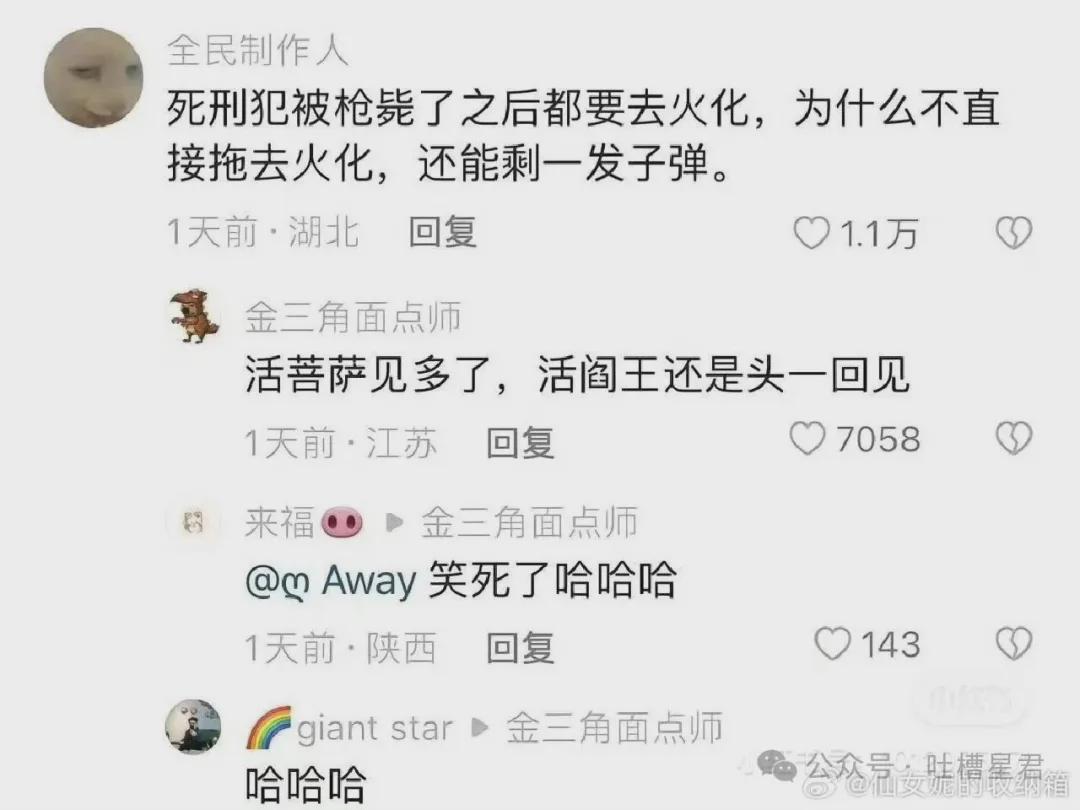Open the @ဣ Away mention link
1080x810 pixels.
pyautogui.click(x=331, y=581)
